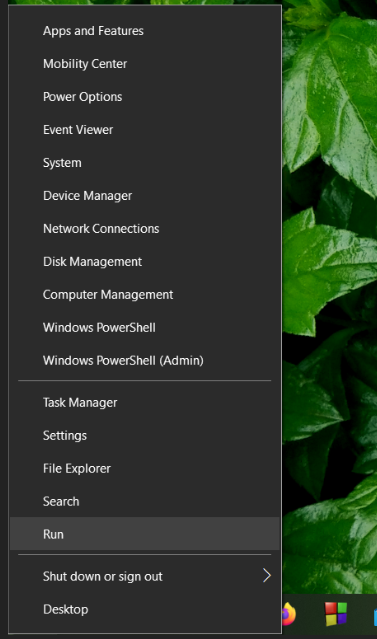Select Mobility Center
Viewport: 377px width, 639px height.
click(145, 64)
